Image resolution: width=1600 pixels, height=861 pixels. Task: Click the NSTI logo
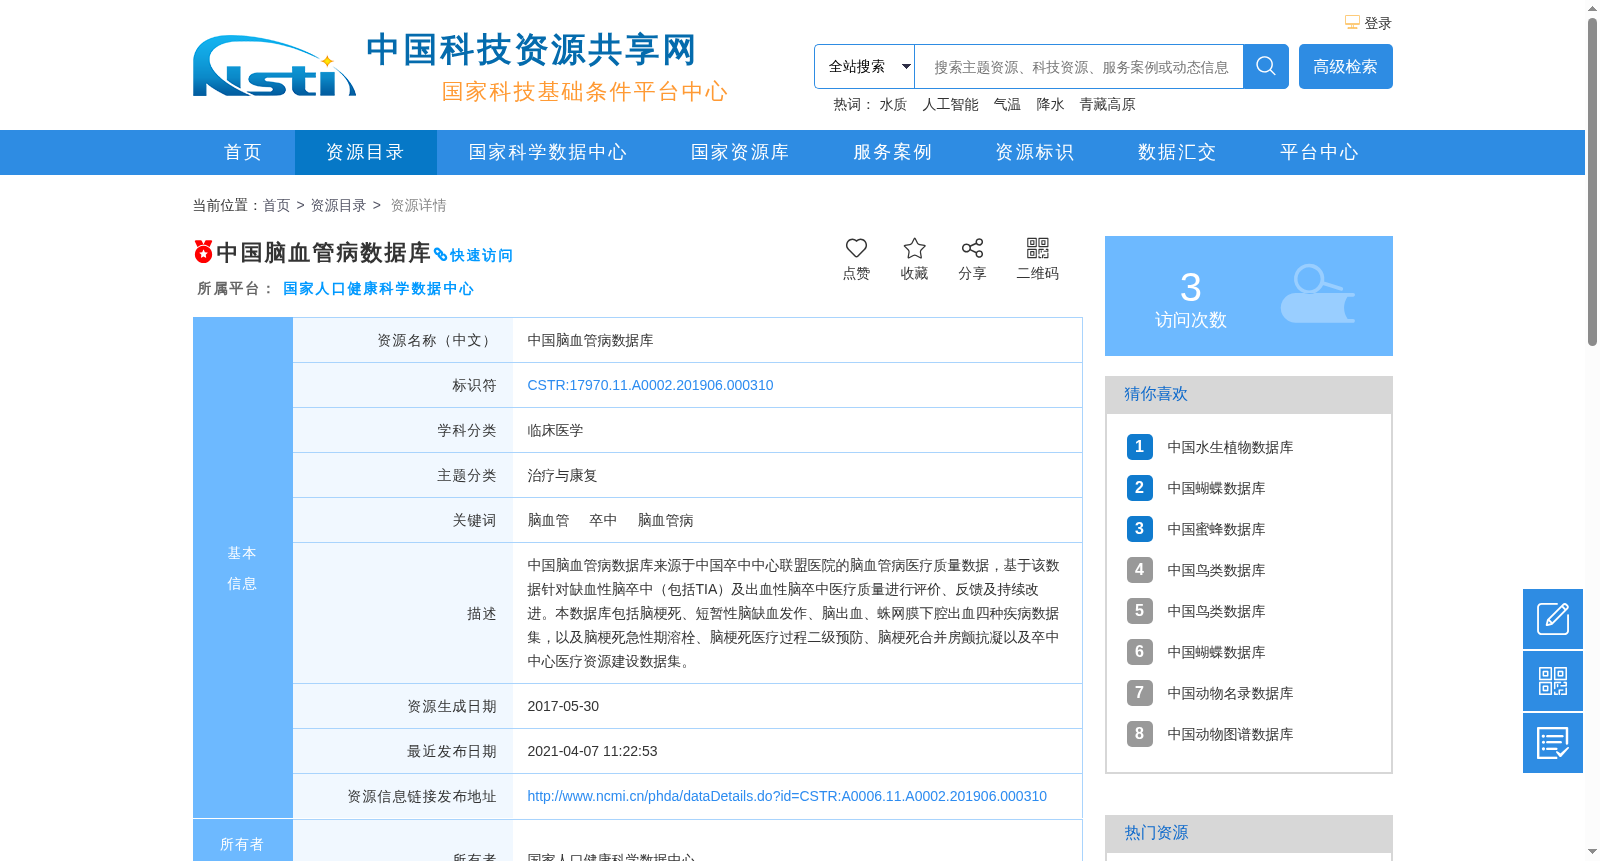pos(274,67)
